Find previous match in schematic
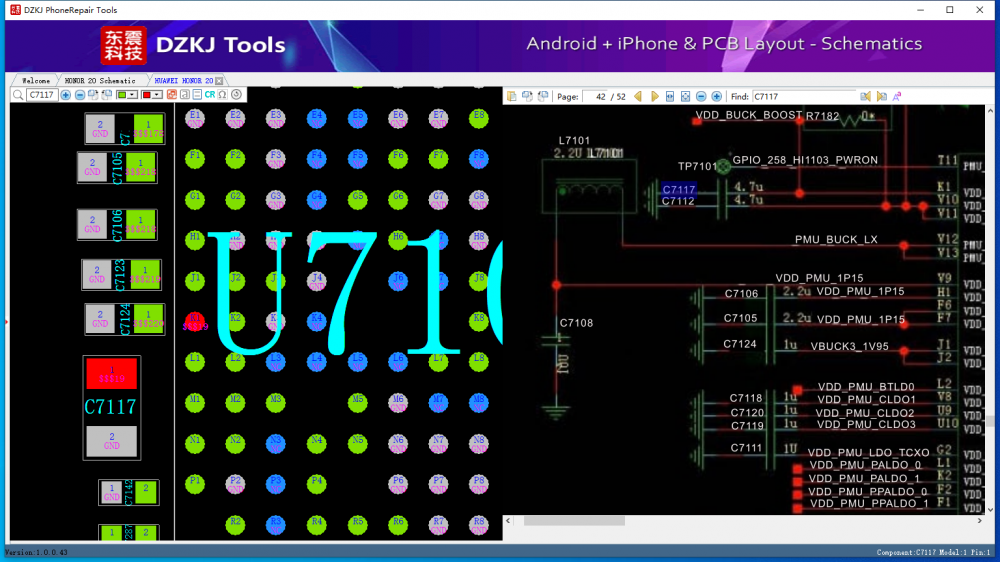1000x562 pixels. (865, 96)
